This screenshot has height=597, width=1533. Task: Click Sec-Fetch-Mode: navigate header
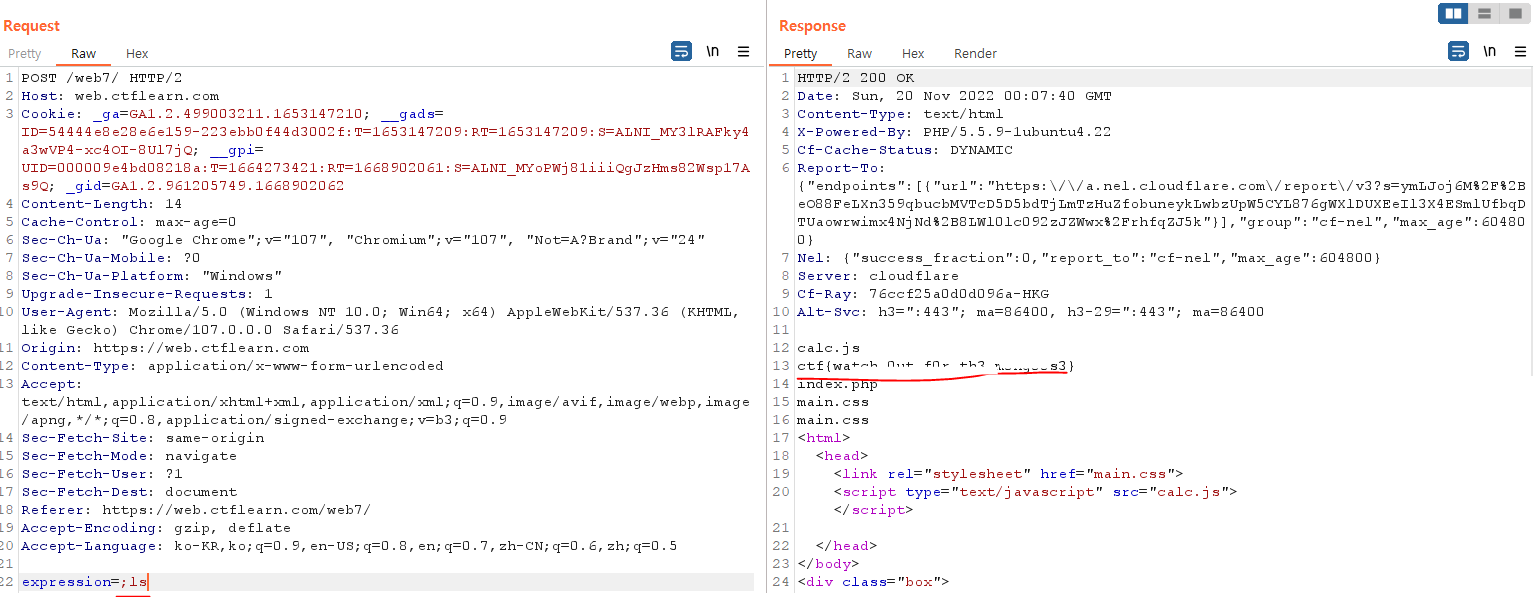point(128,456)
